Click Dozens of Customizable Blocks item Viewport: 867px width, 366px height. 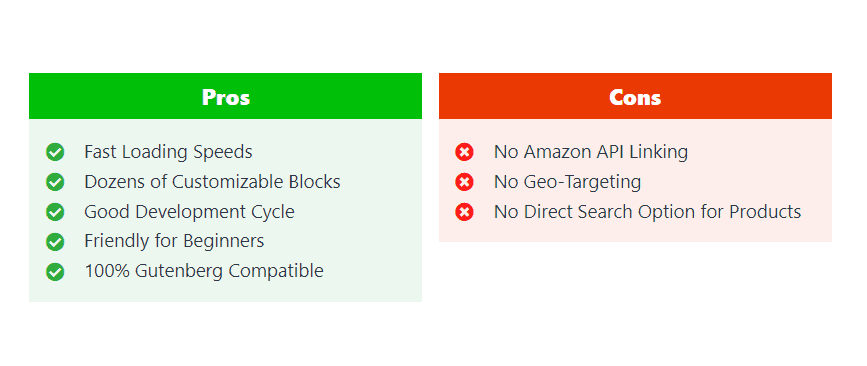pyautogui.click(x=212, y=182)
